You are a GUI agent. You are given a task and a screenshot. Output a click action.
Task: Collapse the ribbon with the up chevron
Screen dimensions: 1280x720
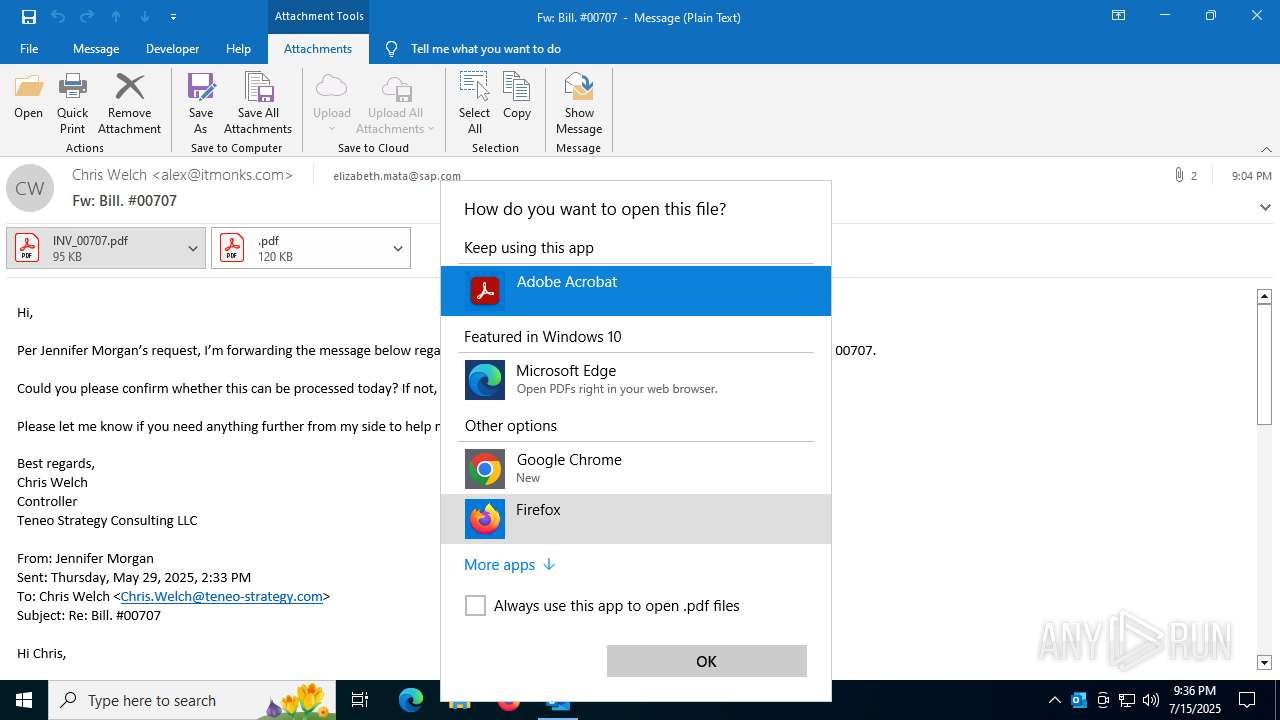point(1266,149)
